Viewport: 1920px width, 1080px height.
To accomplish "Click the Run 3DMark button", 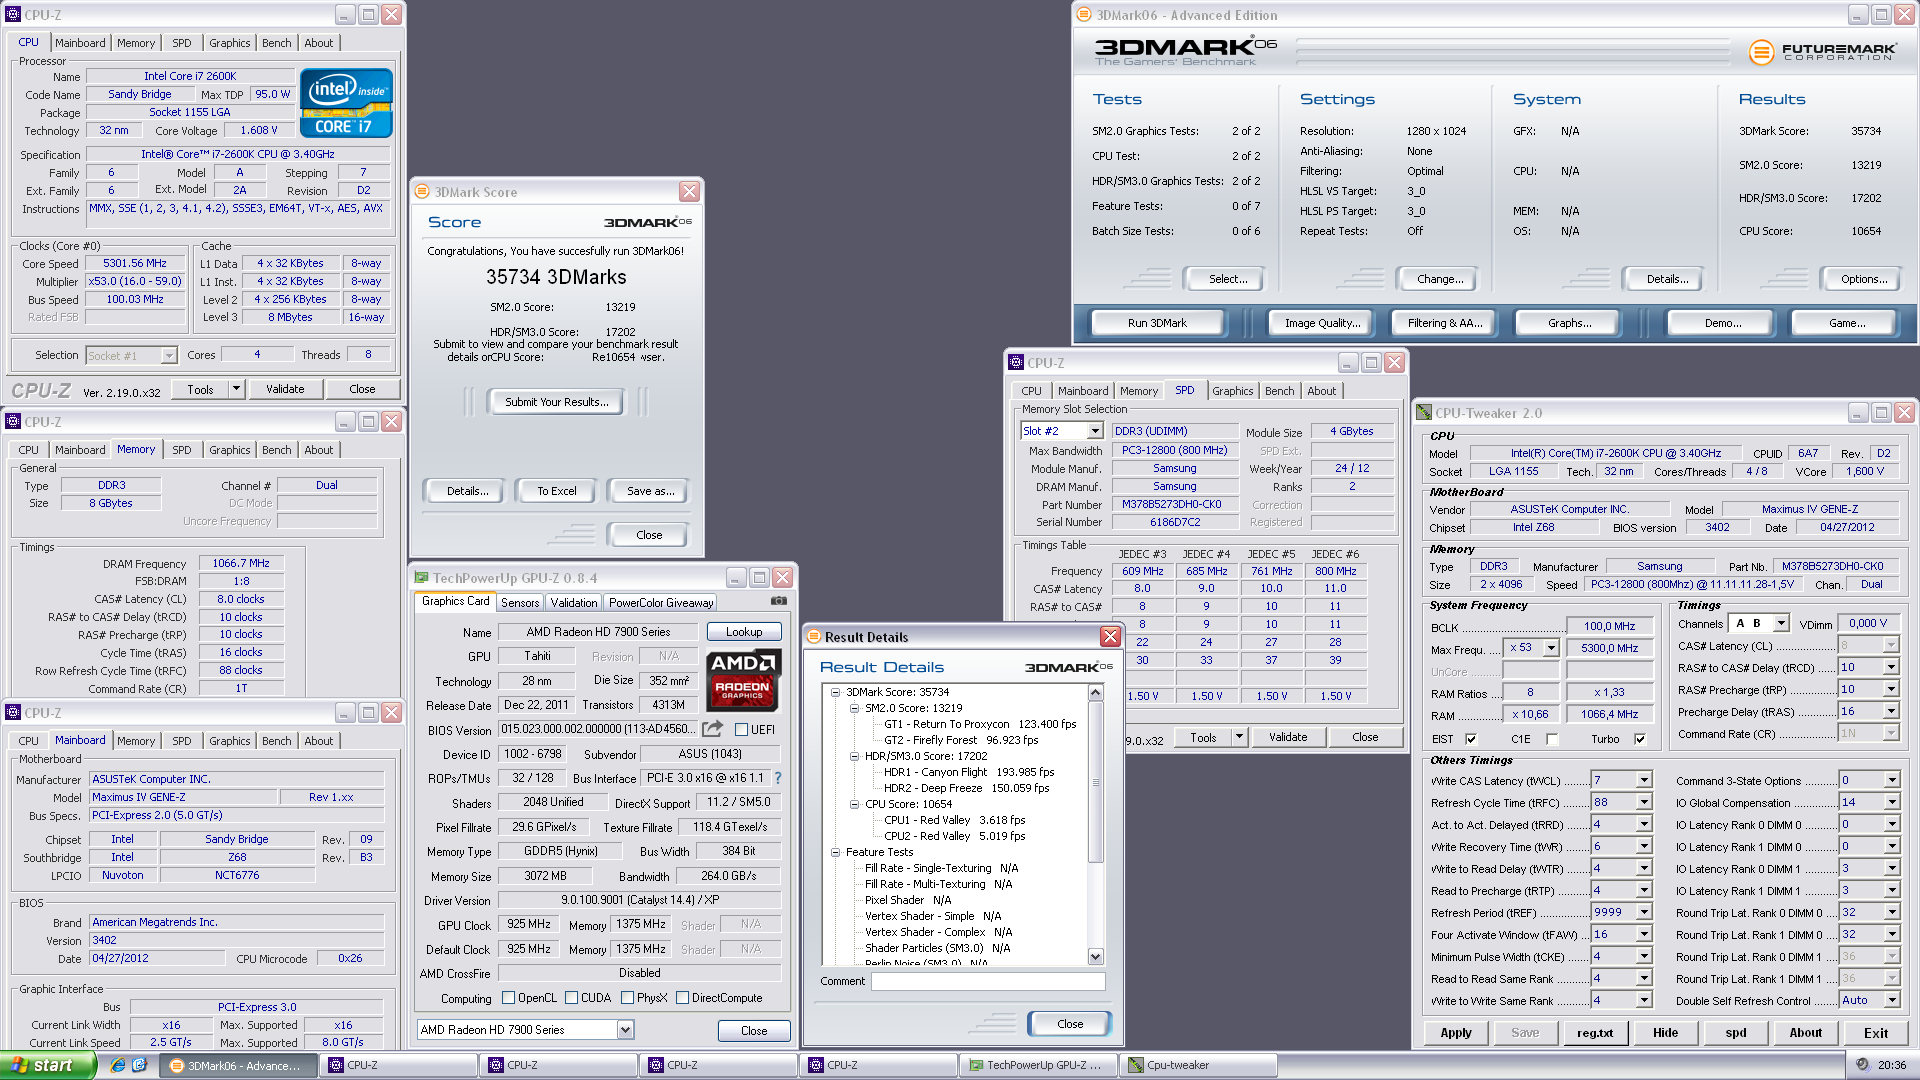I will (1157, 323).
